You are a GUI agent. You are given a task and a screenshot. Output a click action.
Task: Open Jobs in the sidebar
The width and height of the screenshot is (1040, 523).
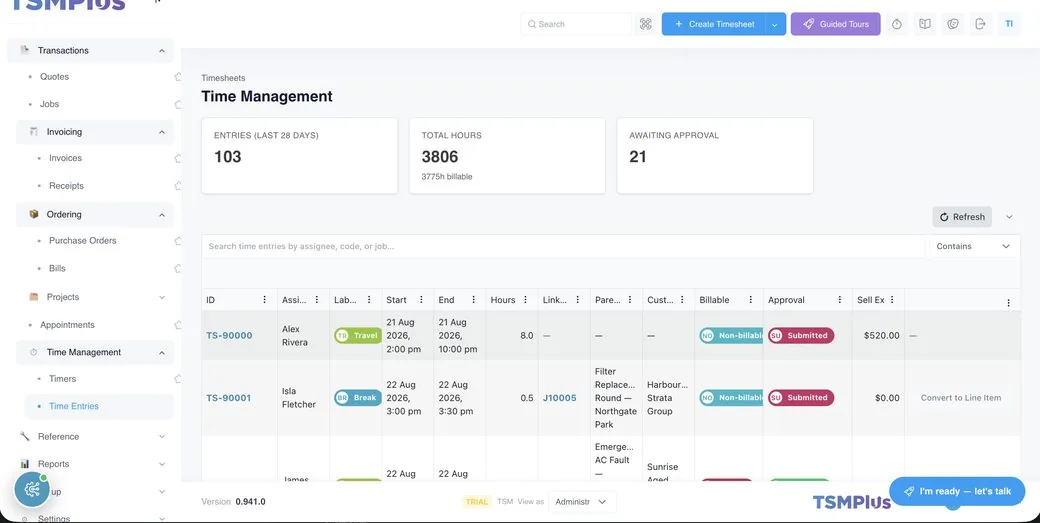49,104
